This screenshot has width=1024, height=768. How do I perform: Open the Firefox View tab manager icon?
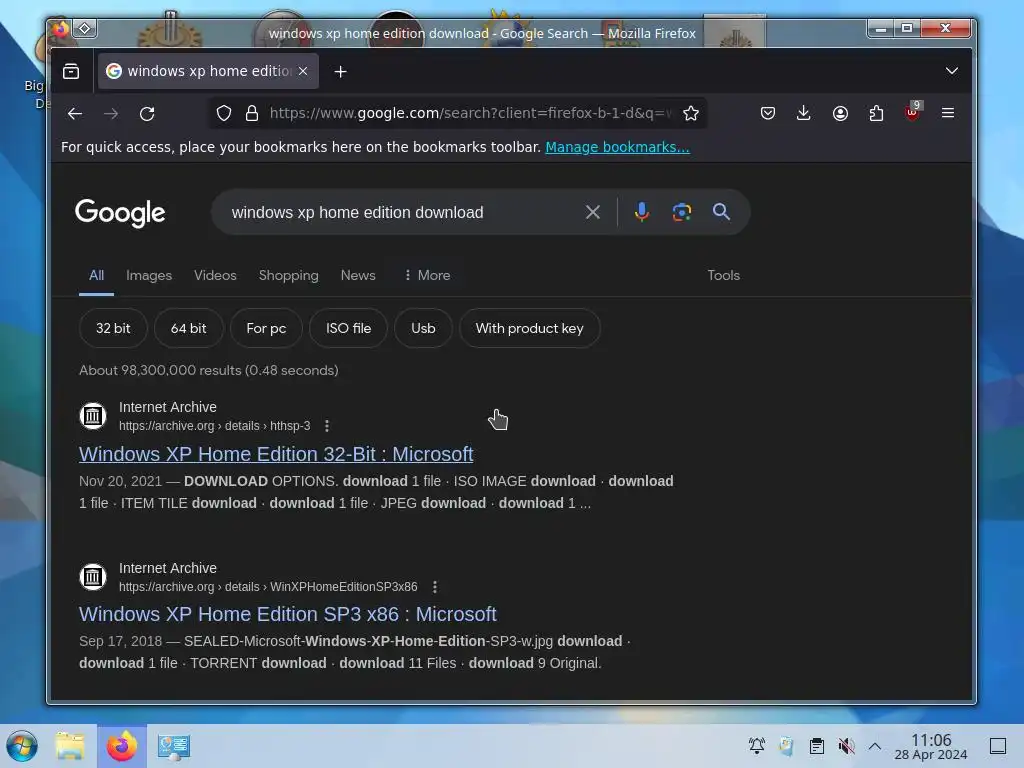point(71,71)
